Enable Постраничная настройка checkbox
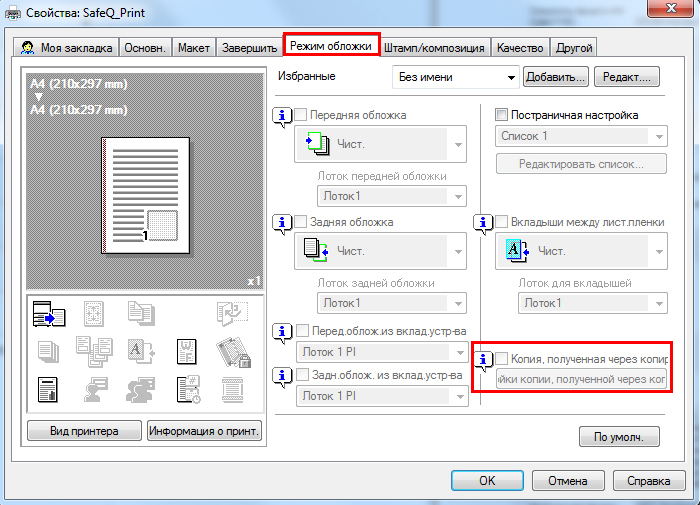Viewport: 700px width, 505px height. 502,115
